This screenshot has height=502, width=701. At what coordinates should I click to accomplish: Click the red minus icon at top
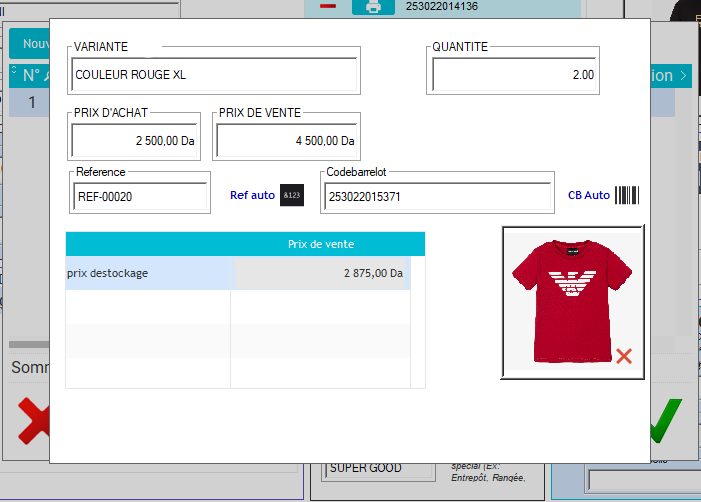(328, 6)
